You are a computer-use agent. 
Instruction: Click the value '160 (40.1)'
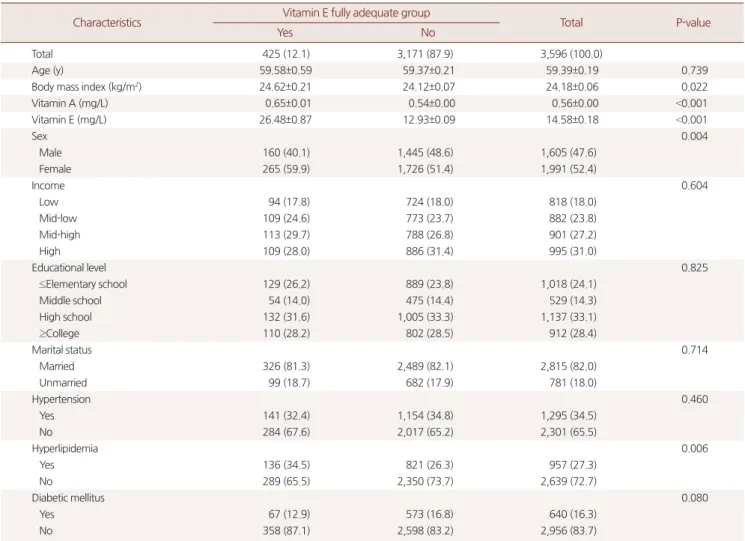tap(286, 152)
